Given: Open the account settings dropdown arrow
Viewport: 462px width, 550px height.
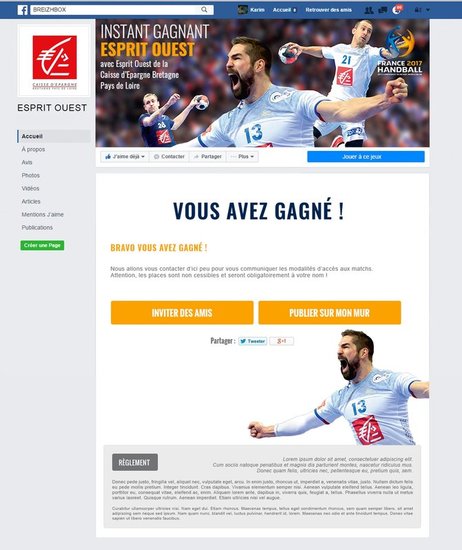Looking at the screenshot, I should tap(428, 10).
